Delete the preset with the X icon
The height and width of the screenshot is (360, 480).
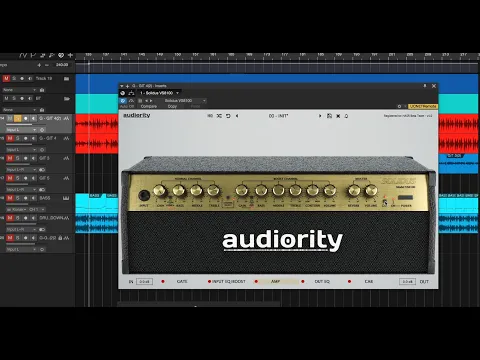point(338,116)
